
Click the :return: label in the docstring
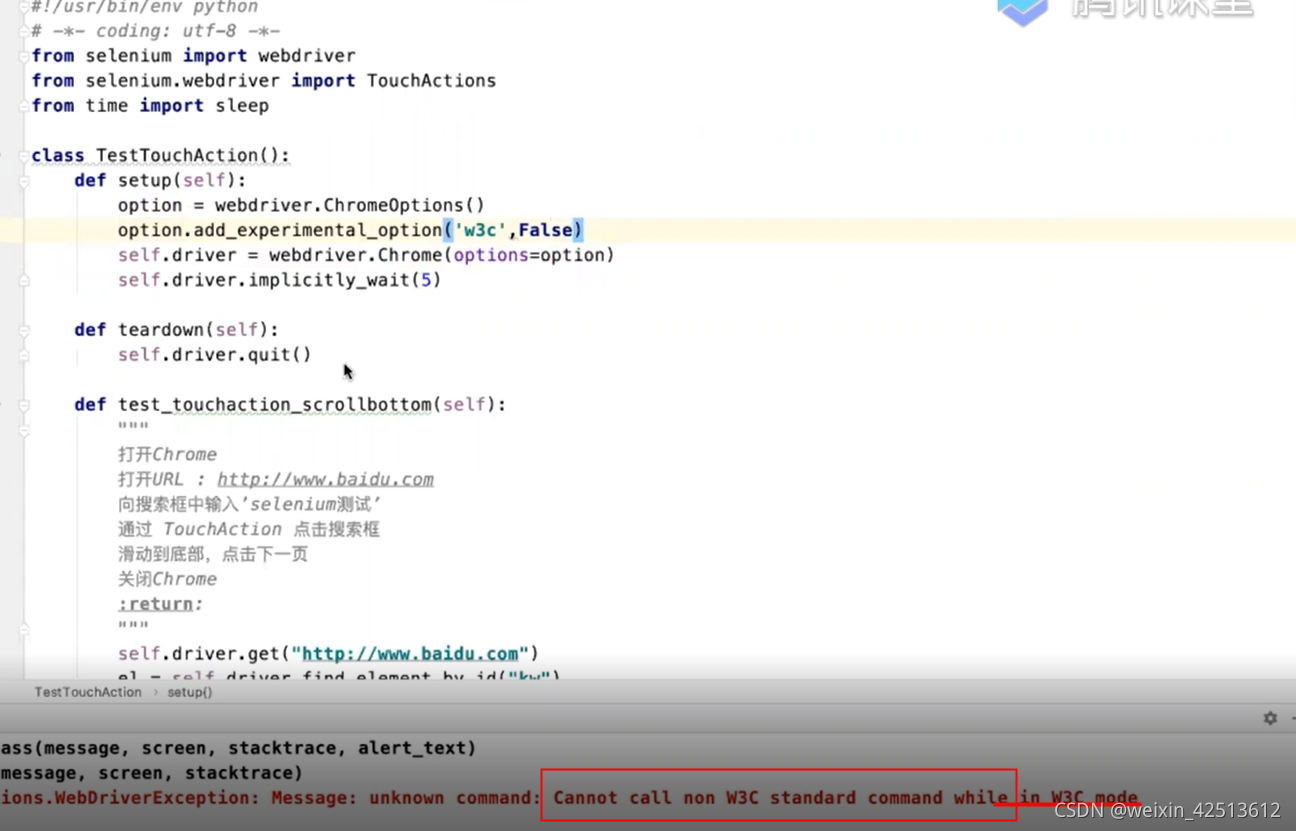157,603
